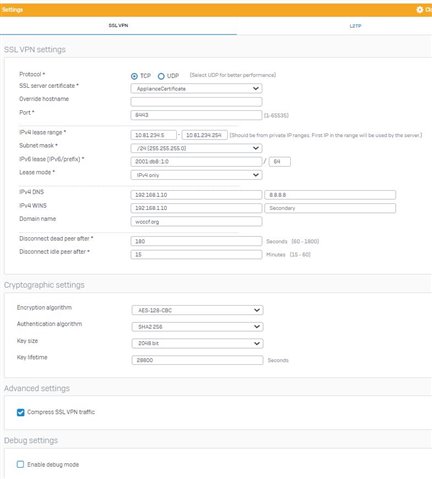
Task: Select the UDP protocol radio button
Action: [161, 76]
